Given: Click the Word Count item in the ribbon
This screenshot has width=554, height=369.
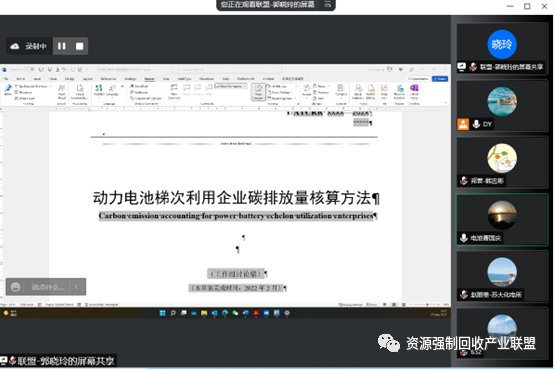Looking at the screenshot, I should point(25,98).
